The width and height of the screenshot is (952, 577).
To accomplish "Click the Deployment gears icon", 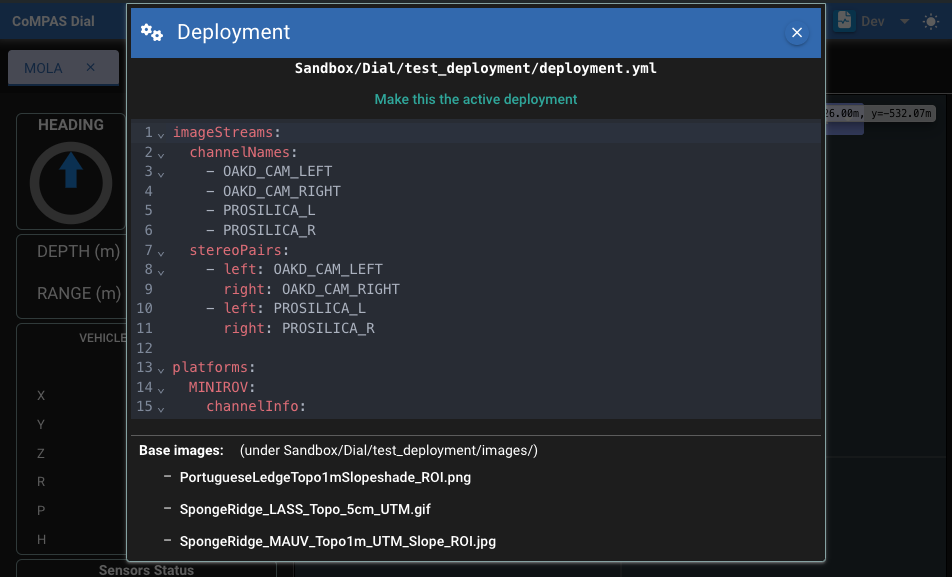I will click(152, 33).
